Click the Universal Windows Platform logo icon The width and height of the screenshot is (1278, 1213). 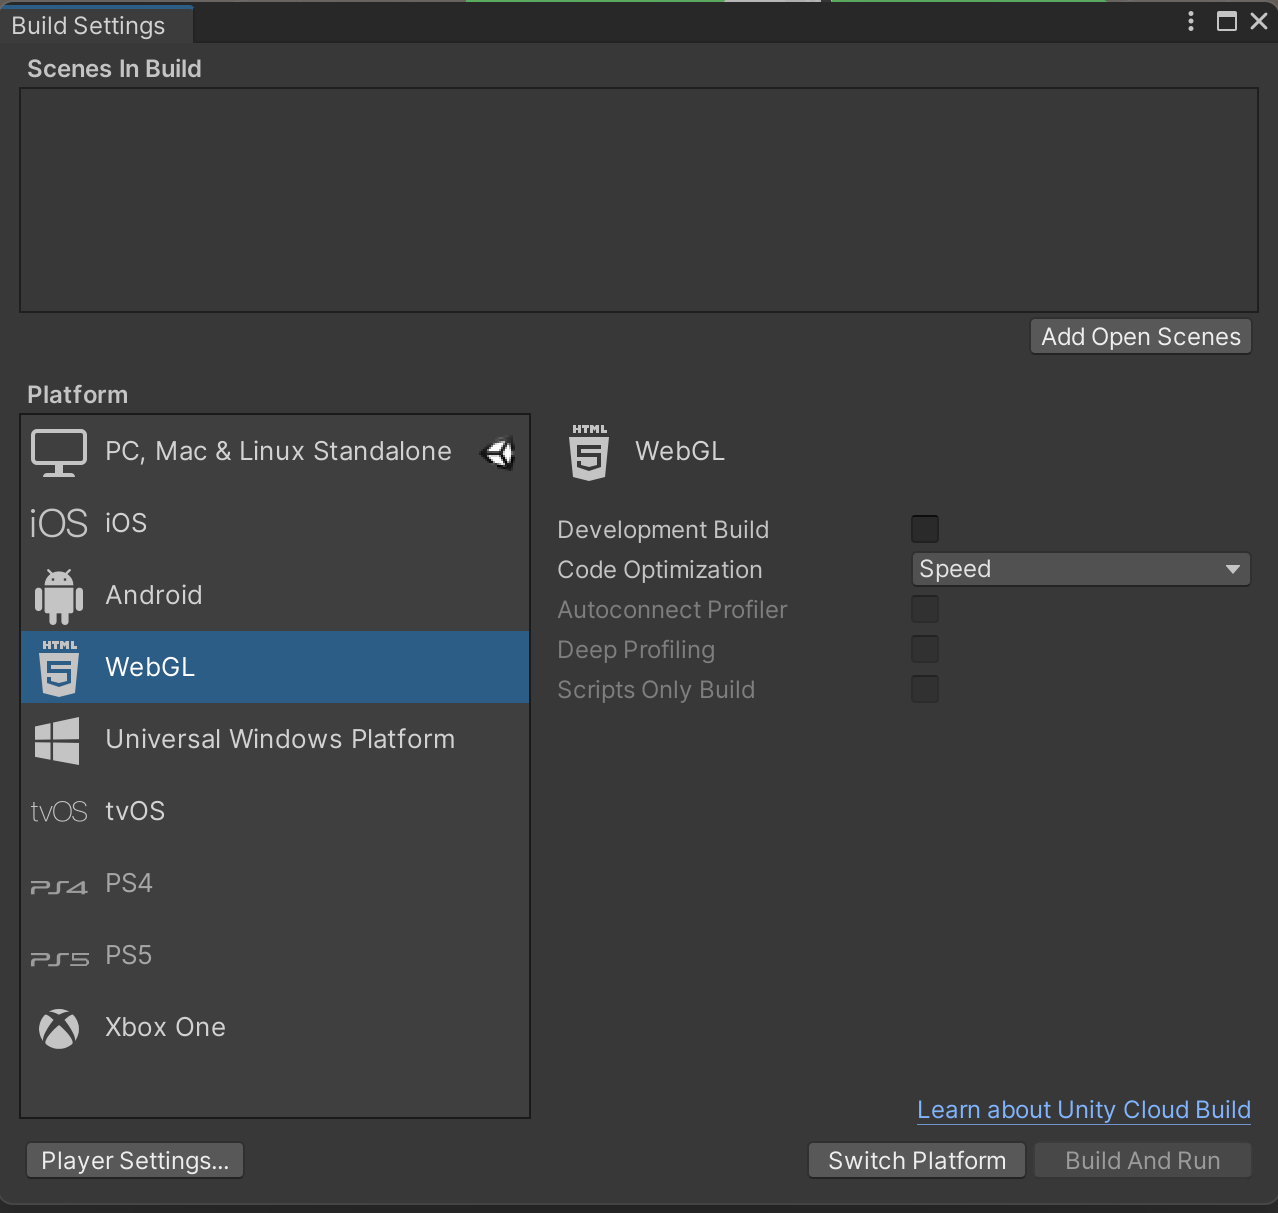point(58,740)
